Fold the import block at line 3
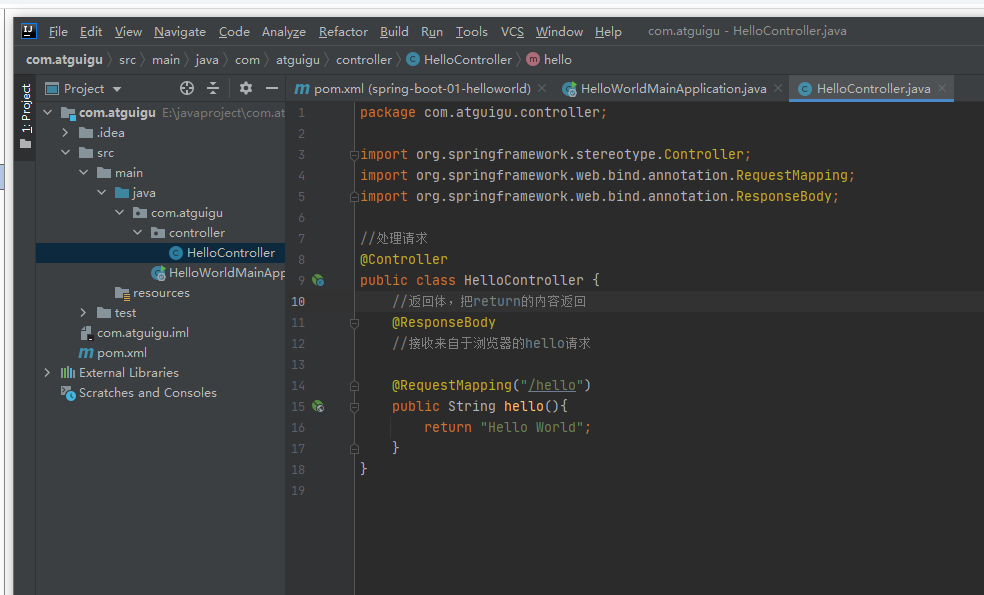984x595 pixels. (x=354, y=155)
